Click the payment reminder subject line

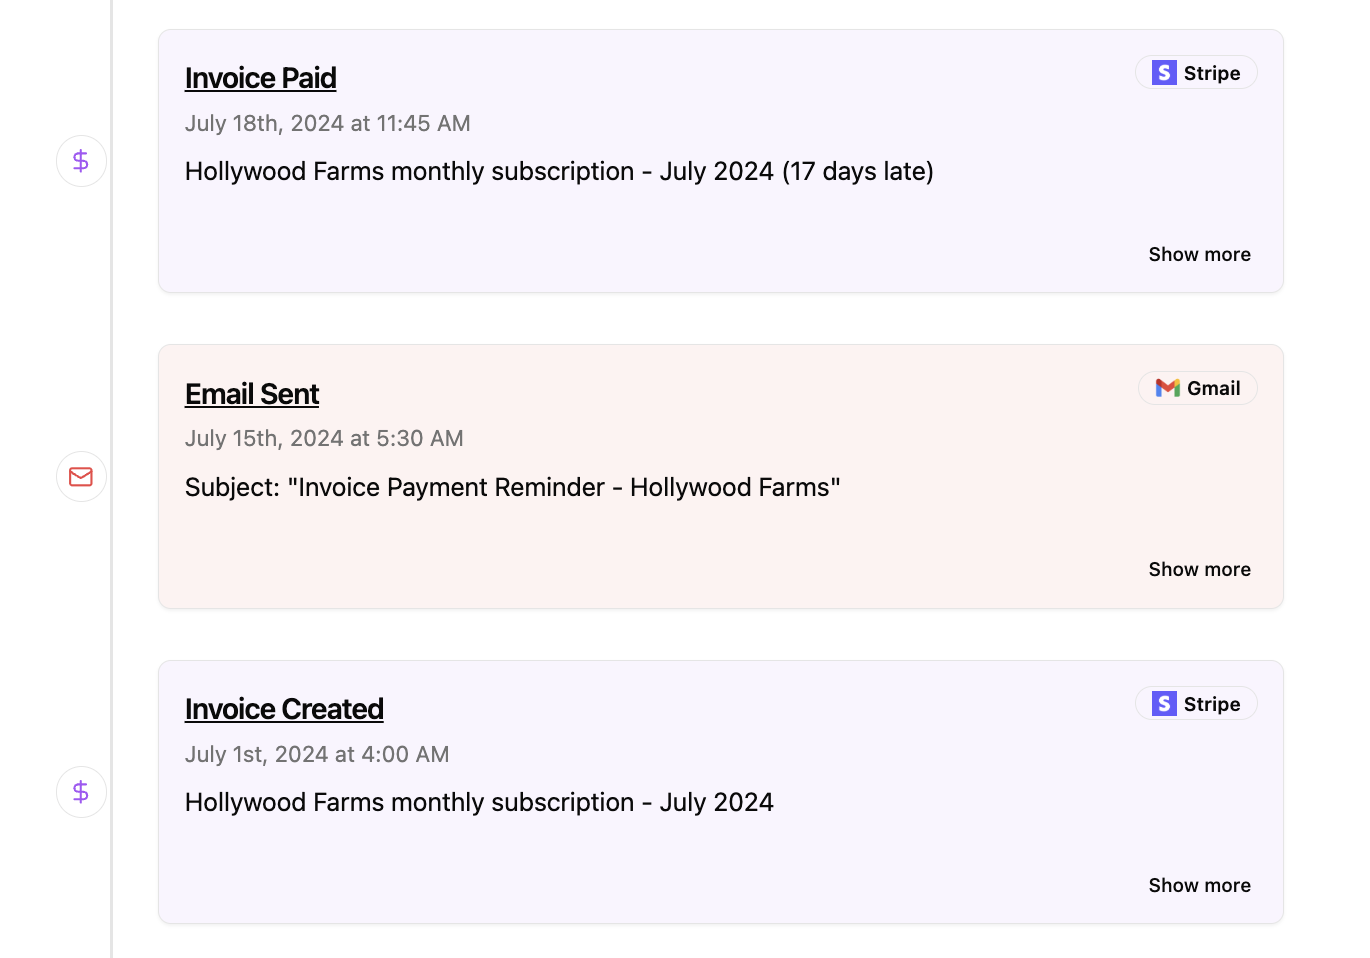(x=512, y=487)
